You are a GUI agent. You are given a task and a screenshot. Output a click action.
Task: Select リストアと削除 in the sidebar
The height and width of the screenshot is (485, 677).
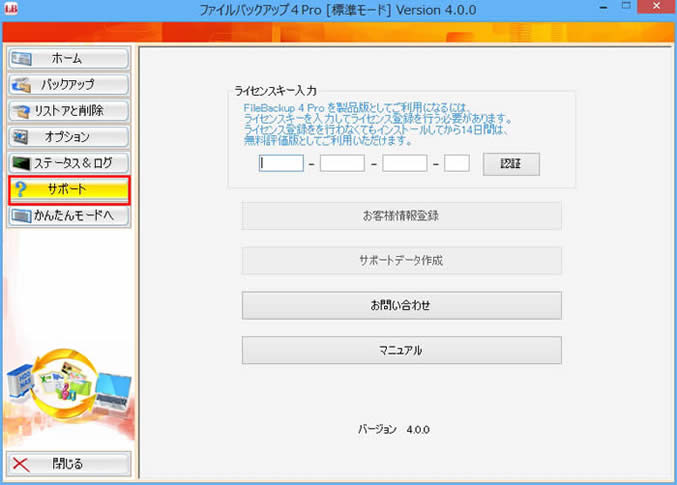(68, 111)
